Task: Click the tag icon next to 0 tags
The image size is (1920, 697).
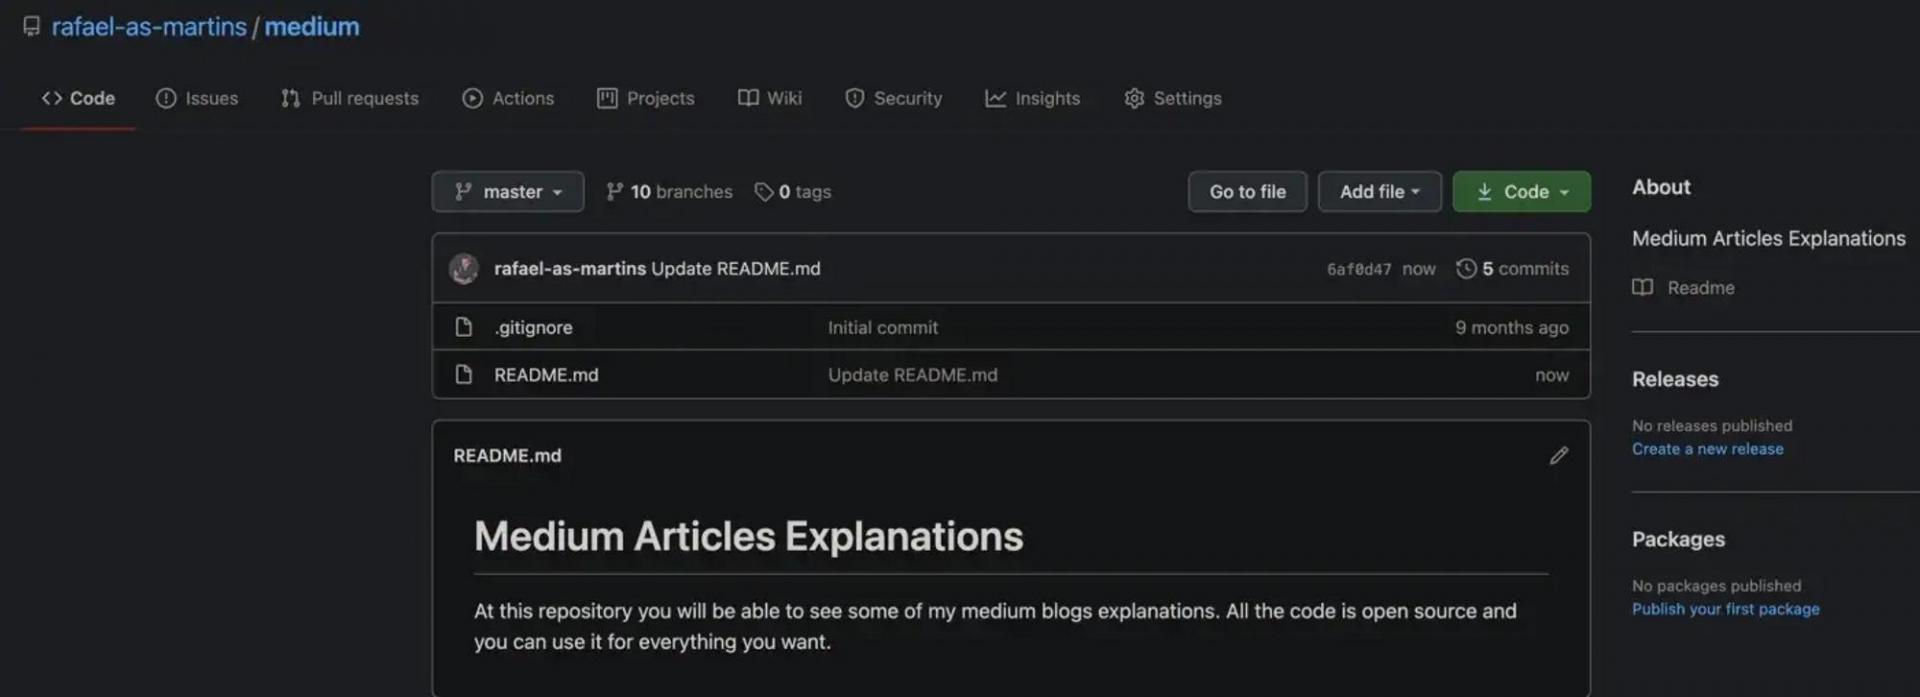Action: tap(764, 191)
